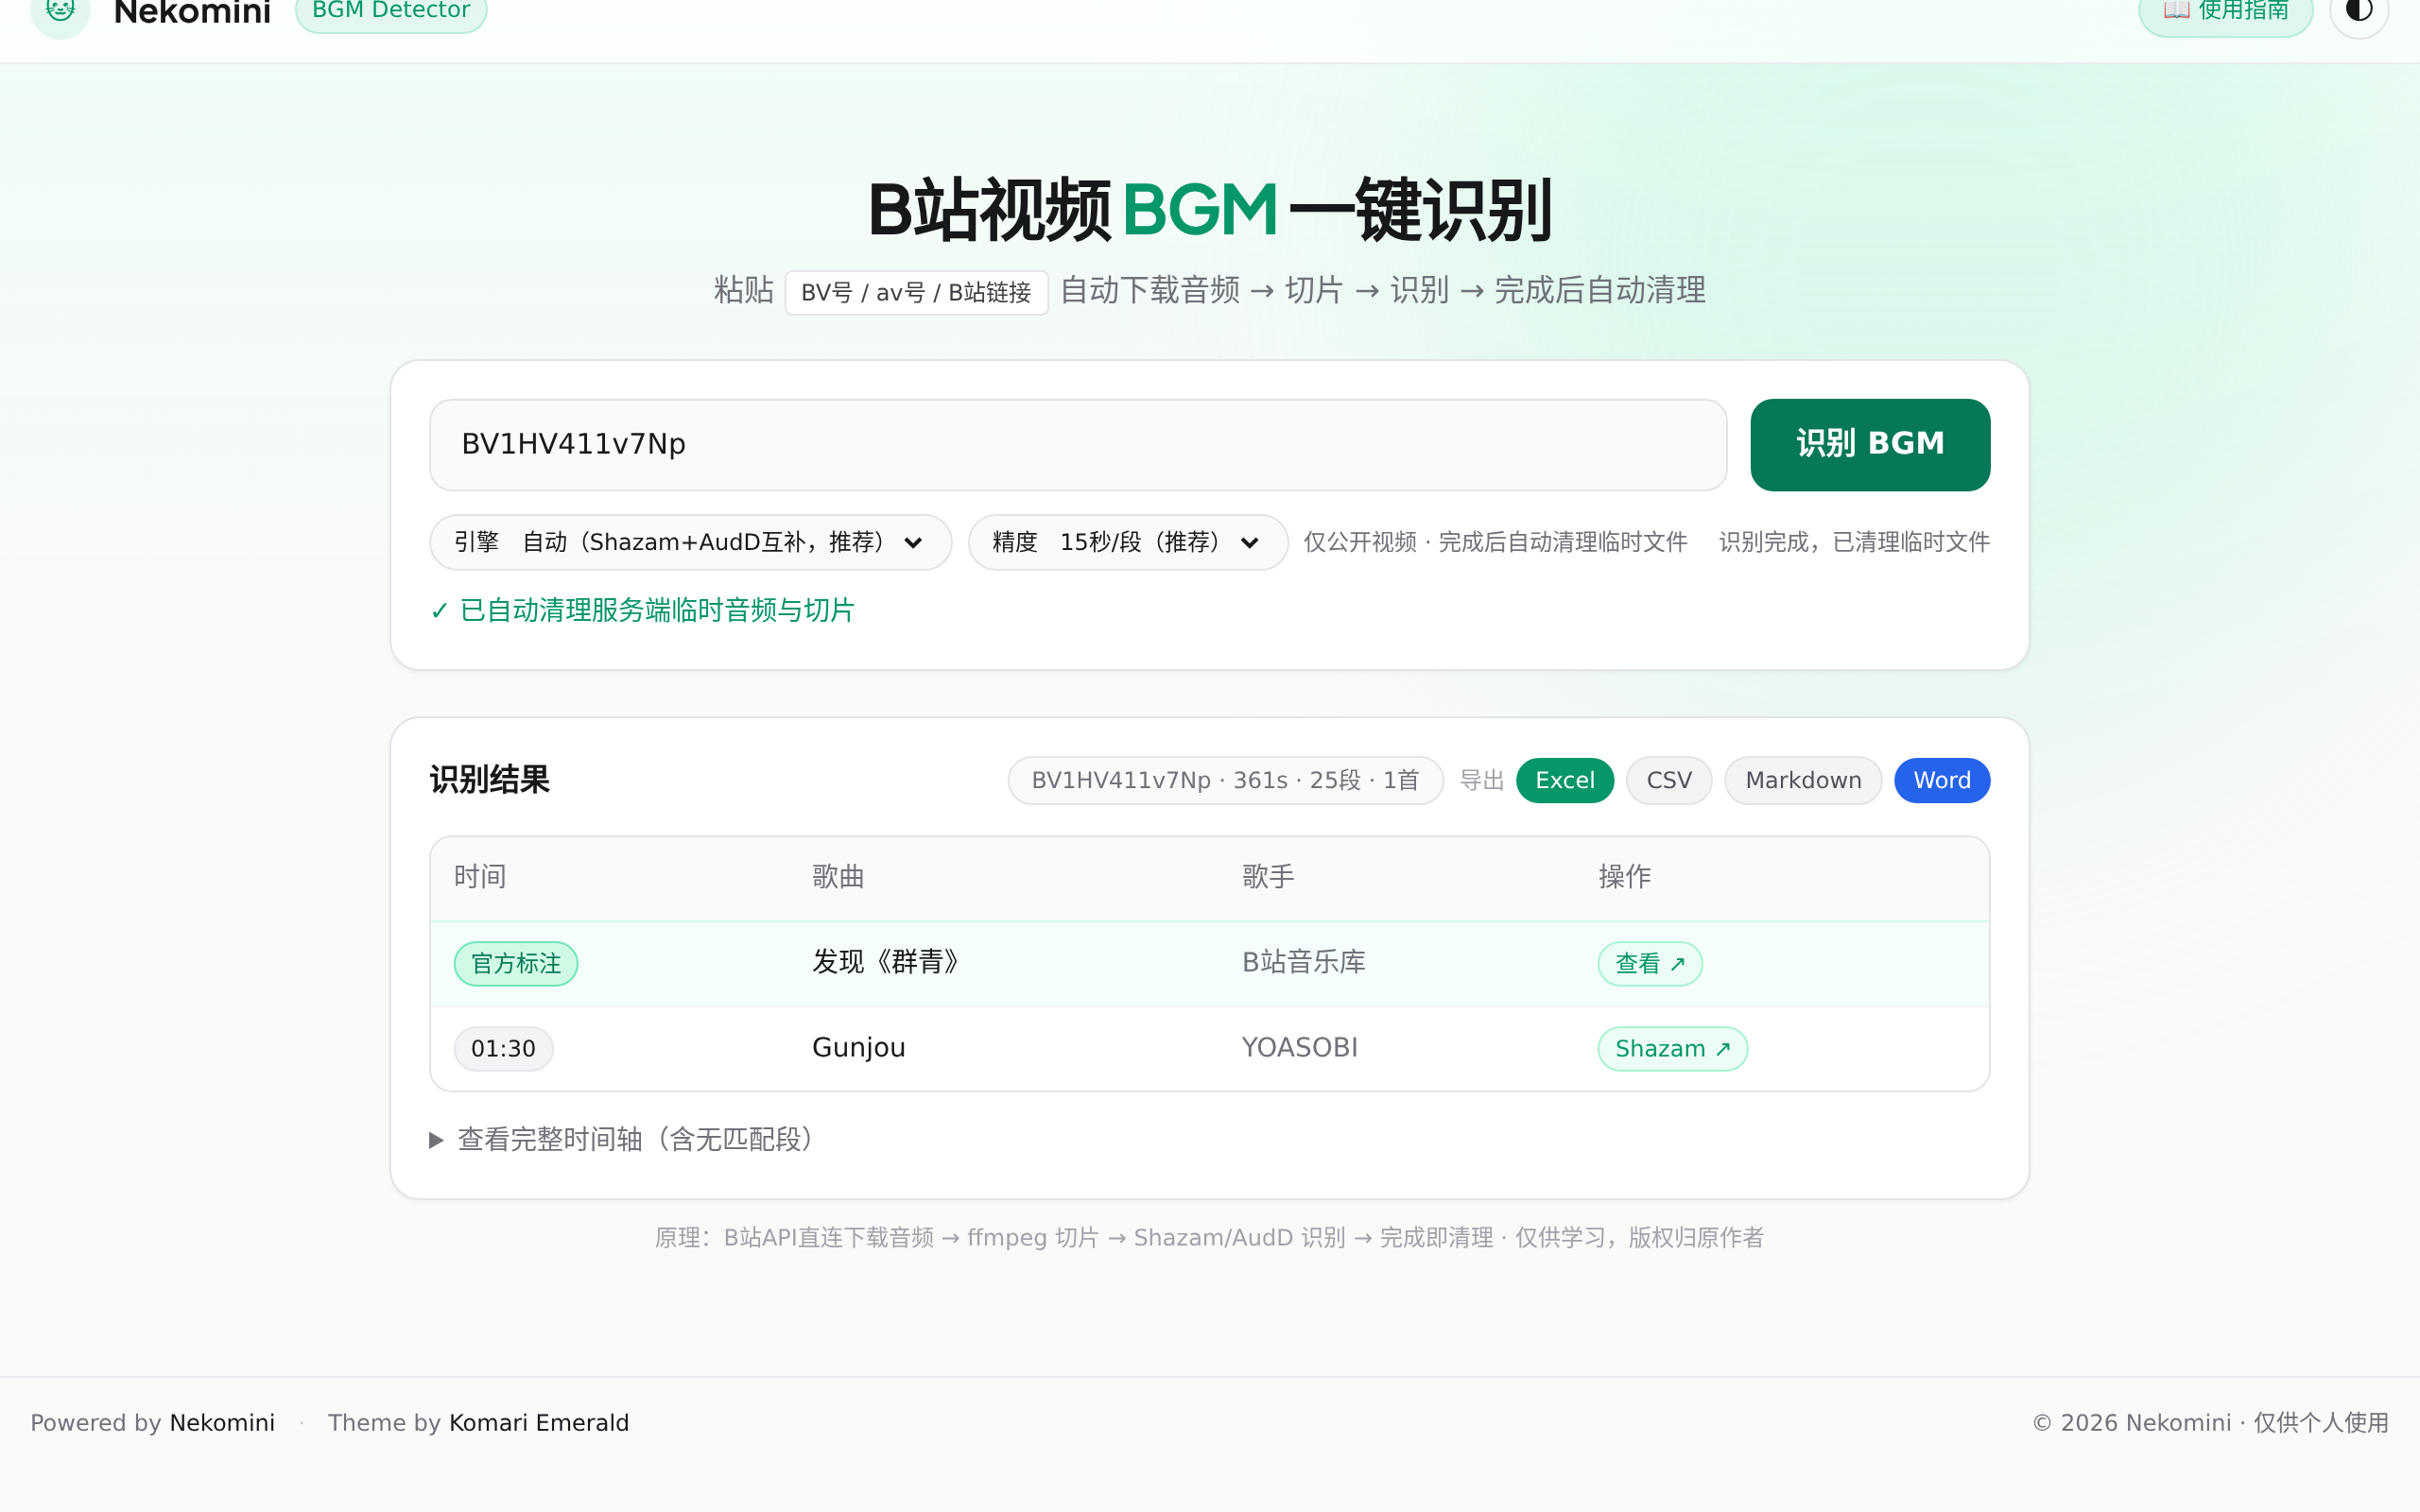Click the BV号 / av号 / B站链接 hint chip
2420x1512 pixels.
916,293
